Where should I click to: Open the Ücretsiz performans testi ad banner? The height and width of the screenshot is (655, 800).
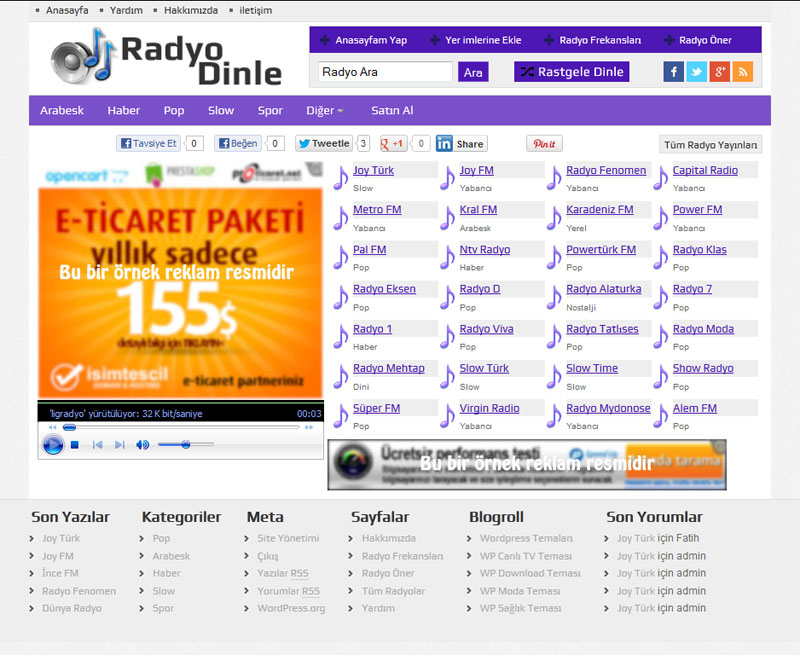click(x=527, y=465)
